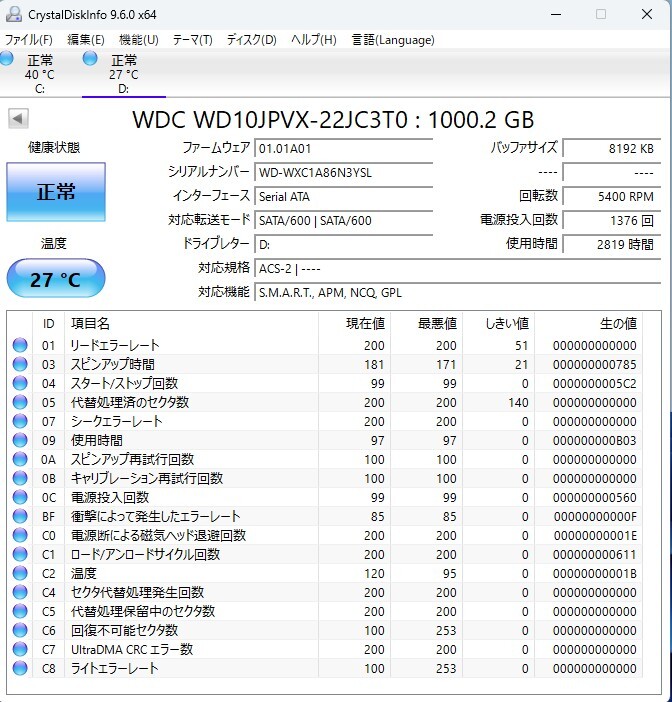Click the interface field Serial ATA
This screenshot has width=672, height=702.
[x=343, y=197]
